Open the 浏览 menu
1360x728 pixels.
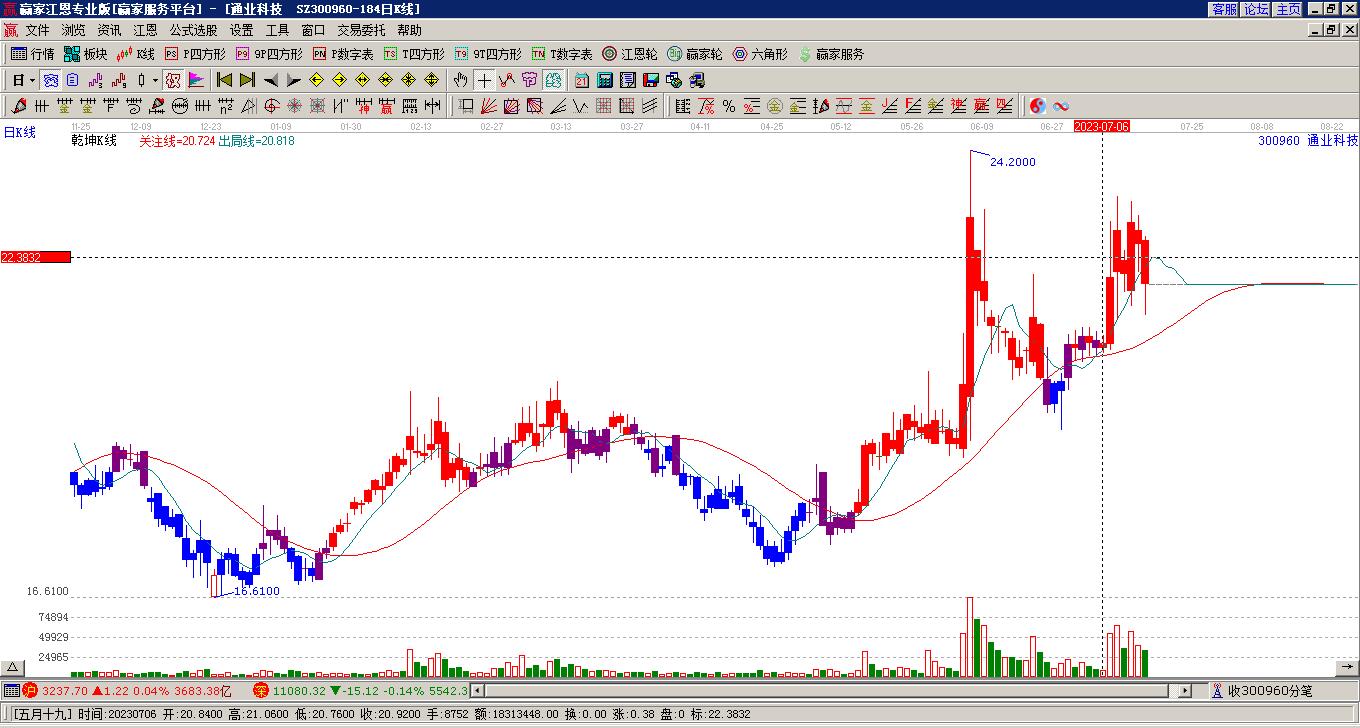[73, 30]
